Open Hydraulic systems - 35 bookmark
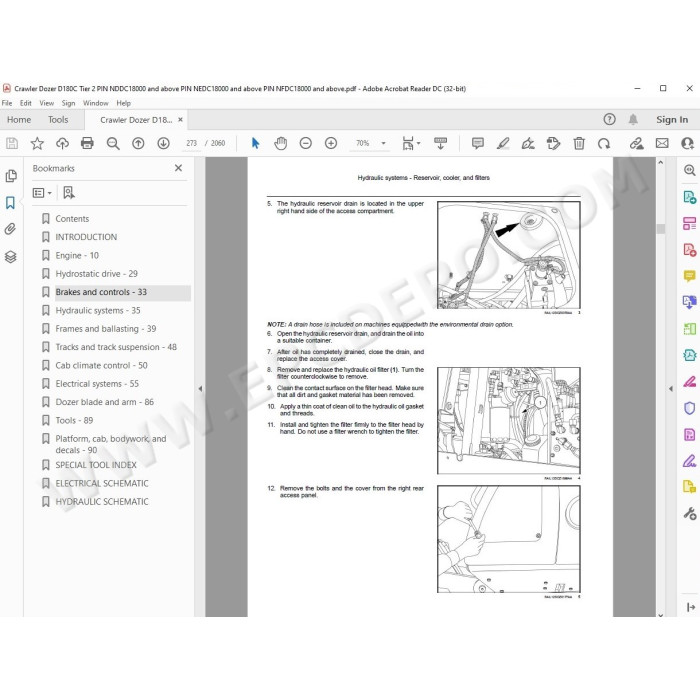 (98, 310)
